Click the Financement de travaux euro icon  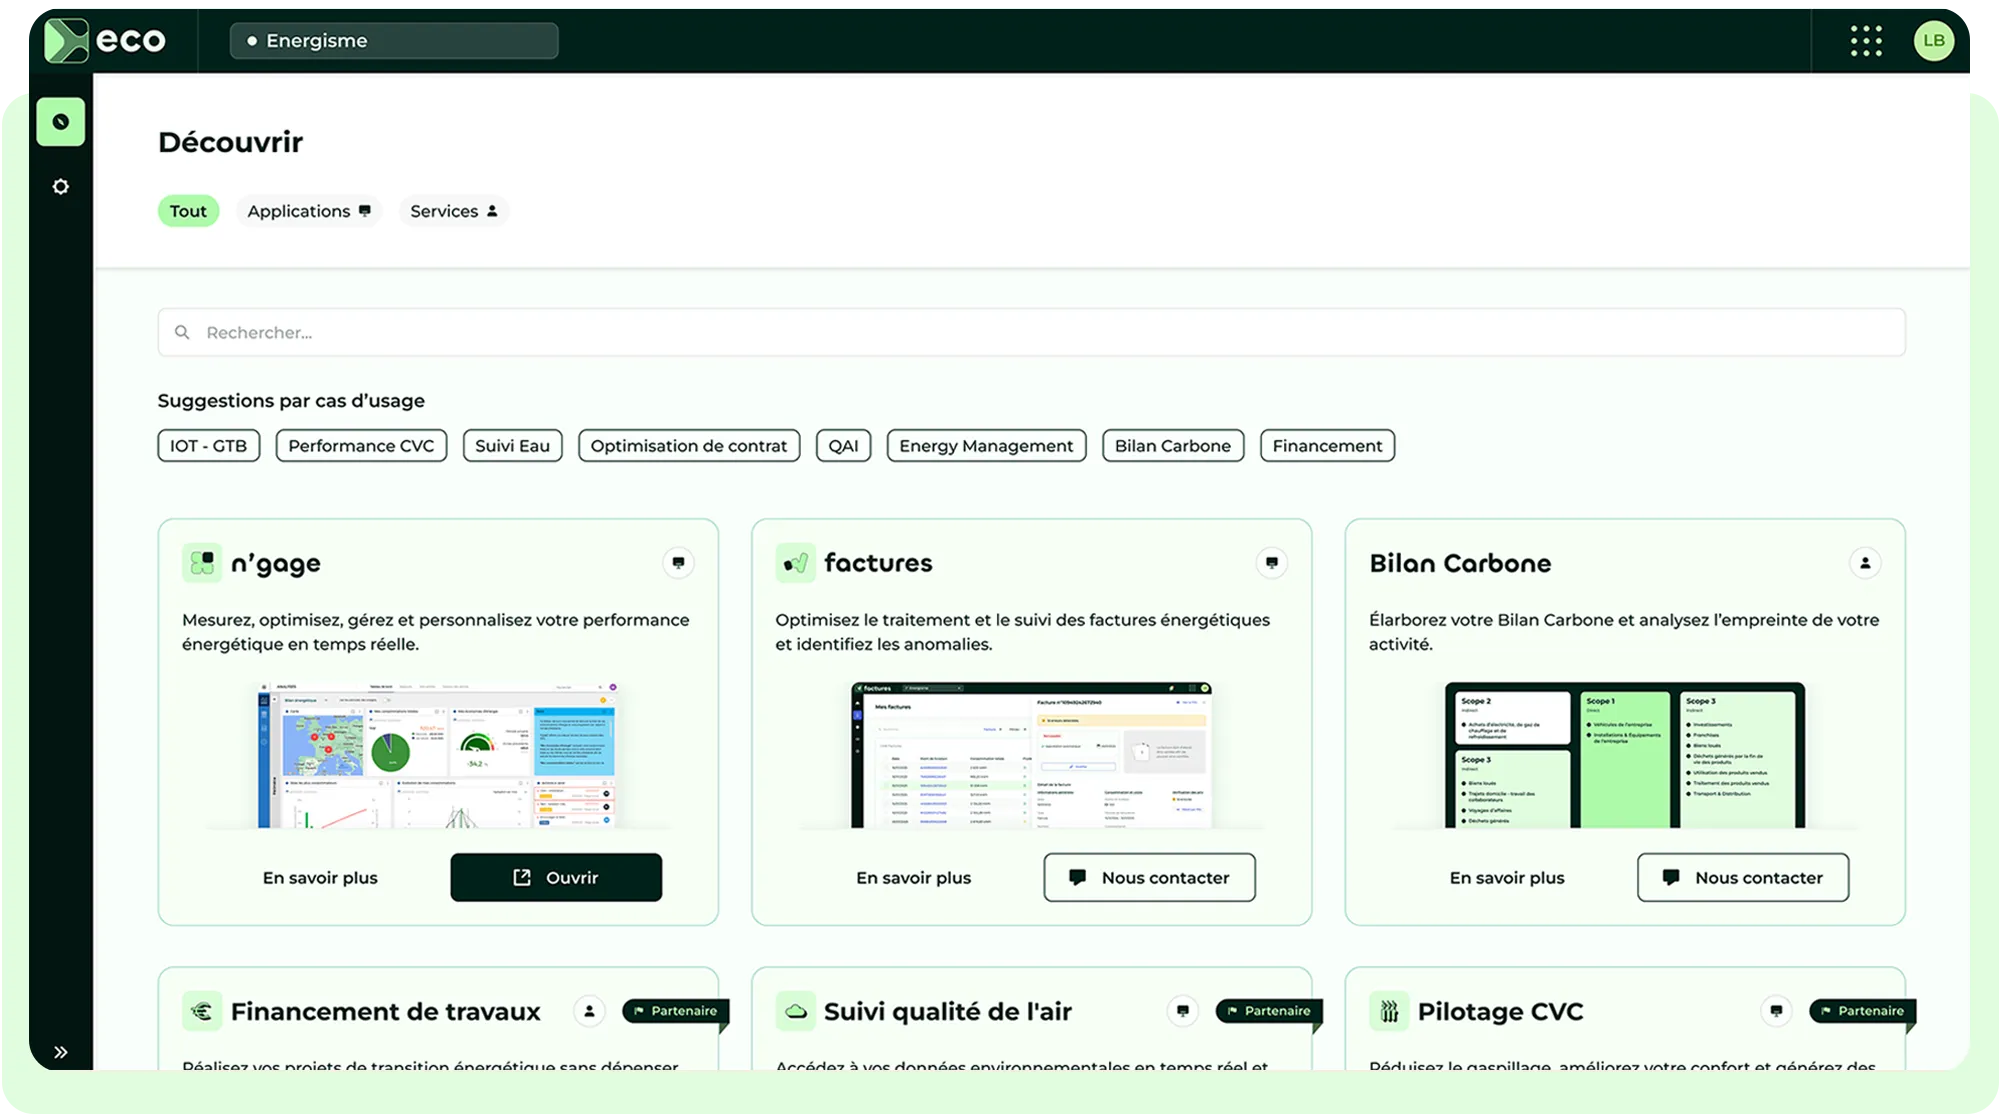202,1011
